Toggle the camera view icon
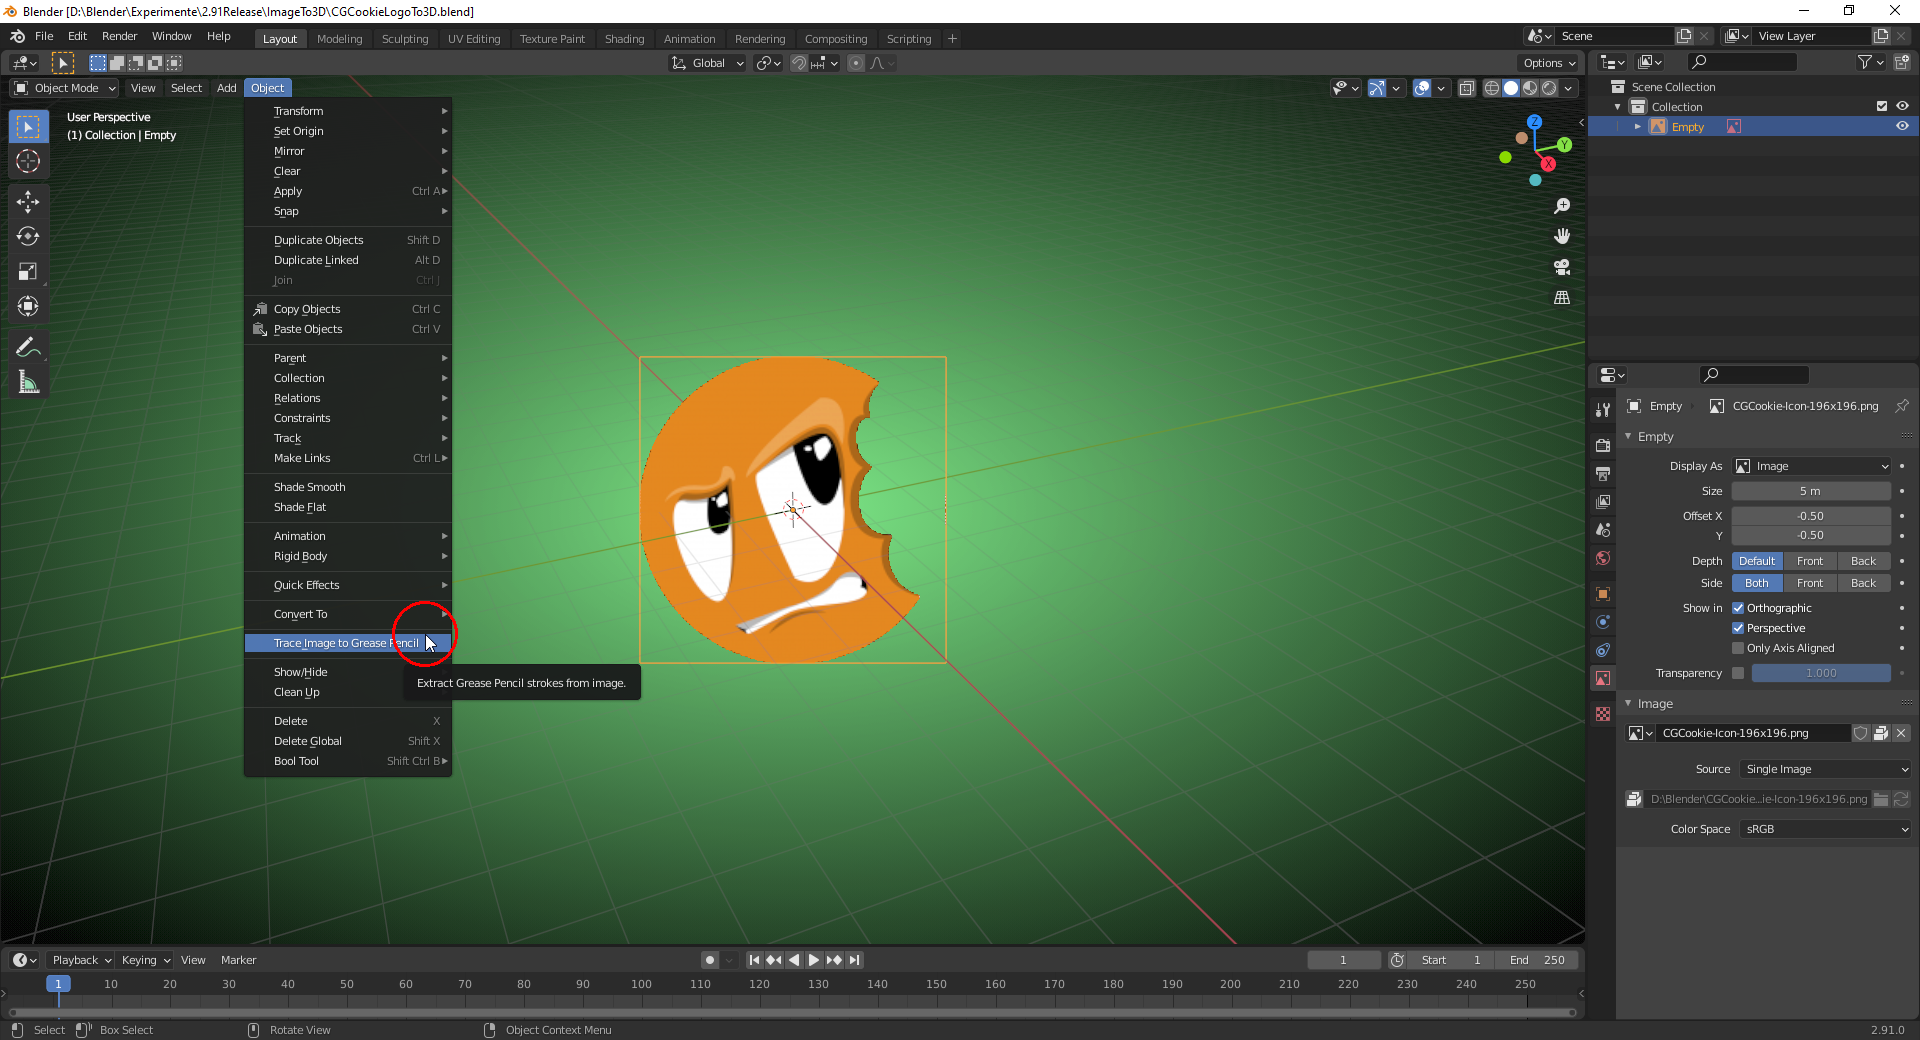This screenshot has height=1040, width=1920. coord(1562,267)
